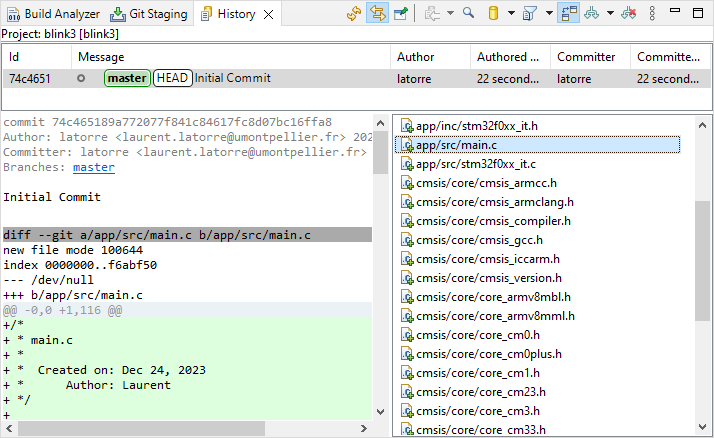Switch to the Build Analyzer tab
The image size is (714, 438).
coord(53,14)
